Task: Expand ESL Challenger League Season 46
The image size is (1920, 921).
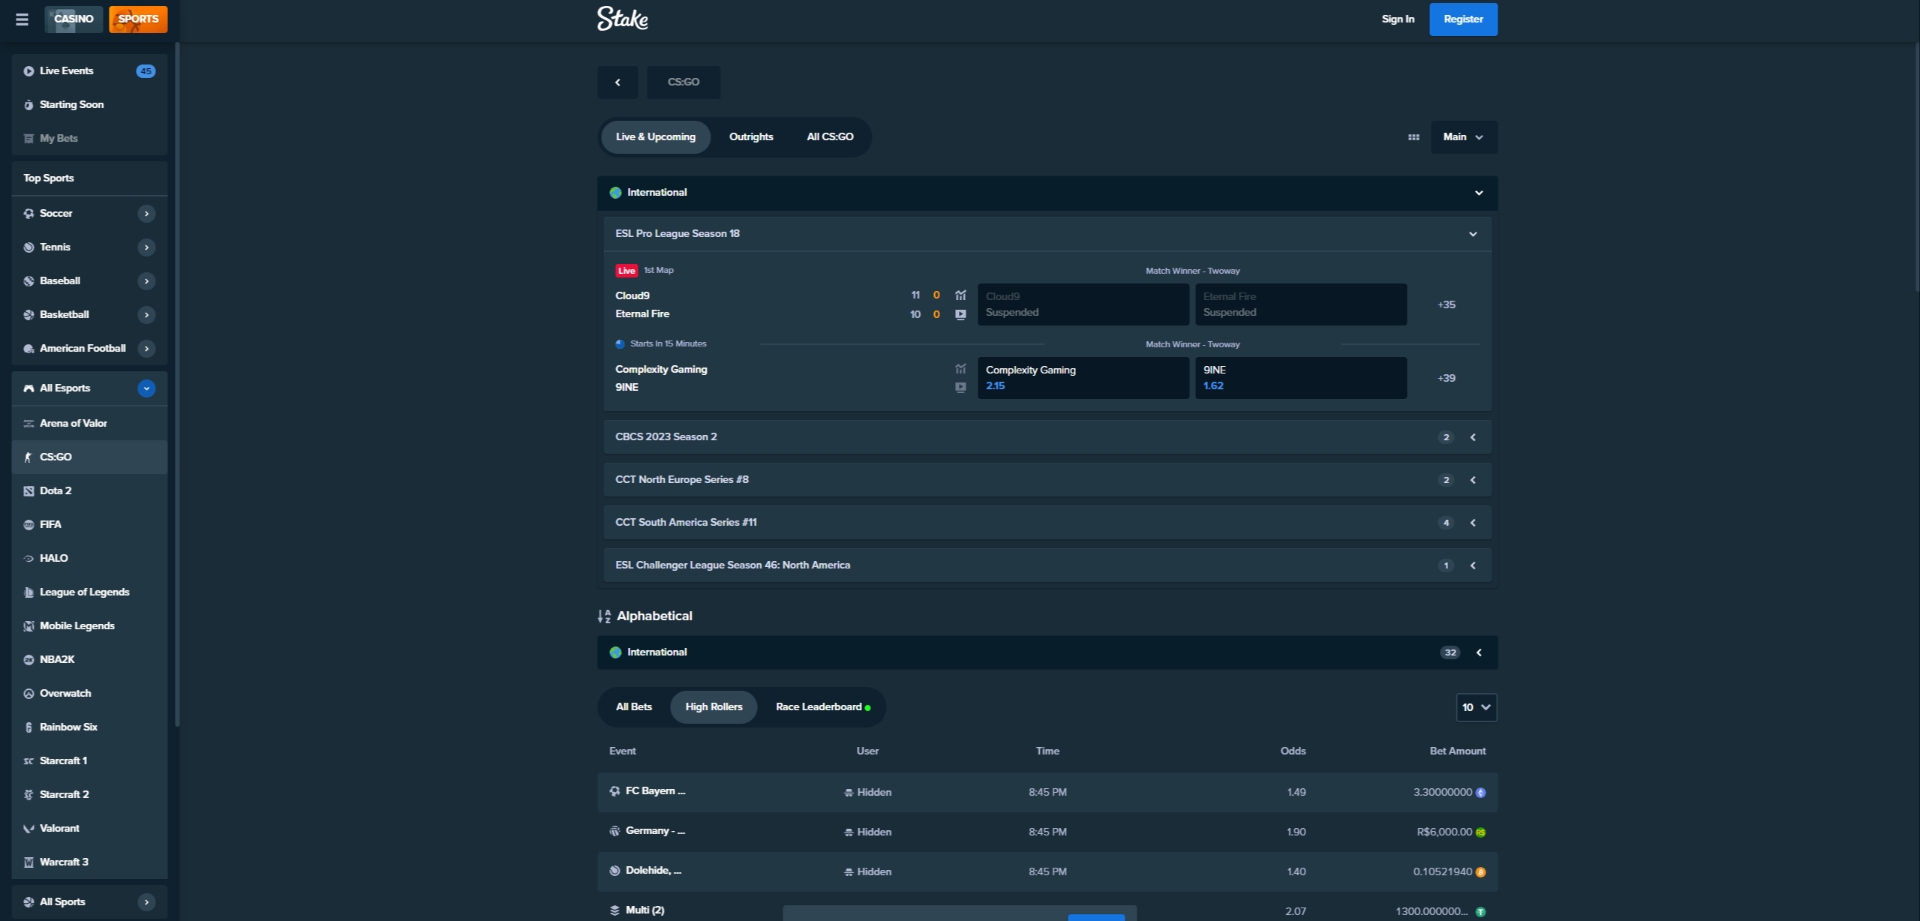Action: point(1473,566)
